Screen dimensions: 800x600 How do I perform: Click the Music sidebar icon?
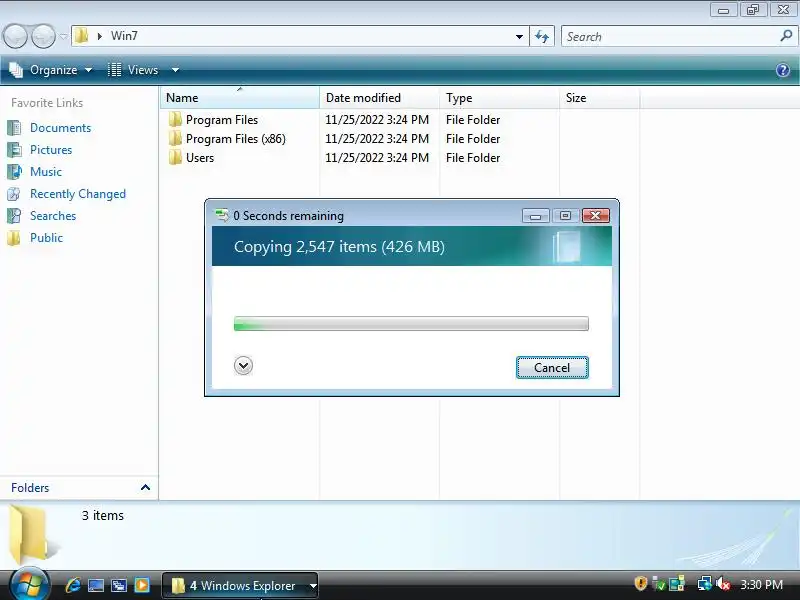[x=14, y=171]
